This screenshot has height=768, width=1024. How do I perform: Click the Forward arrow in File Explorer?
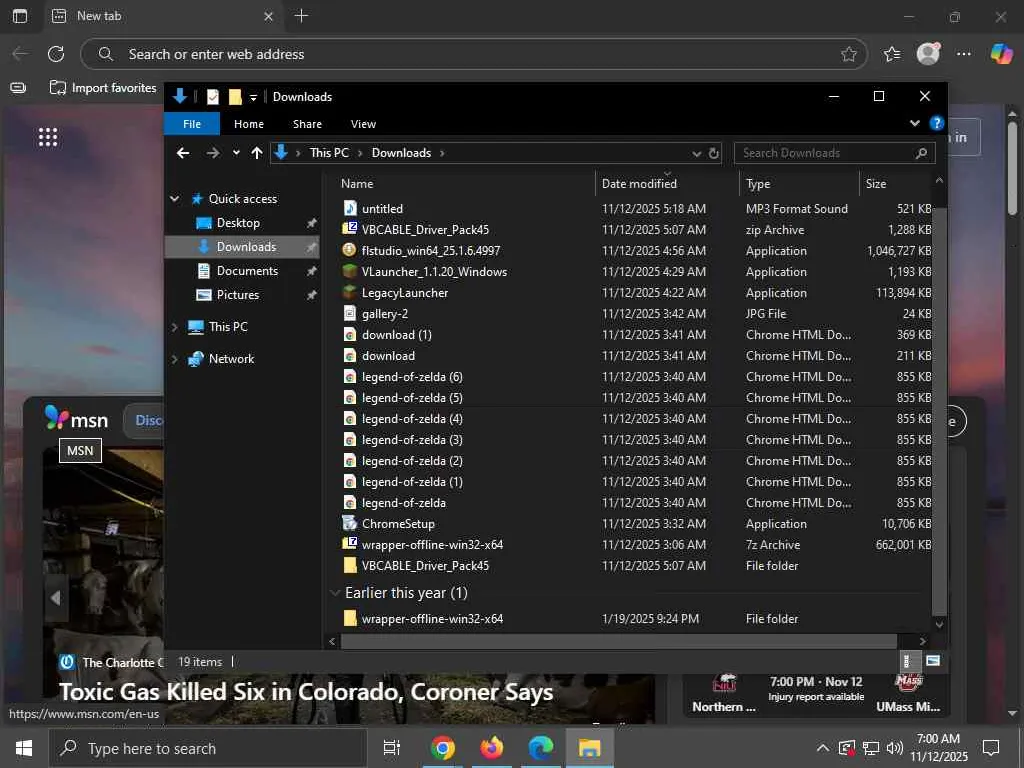coord(213,153)
